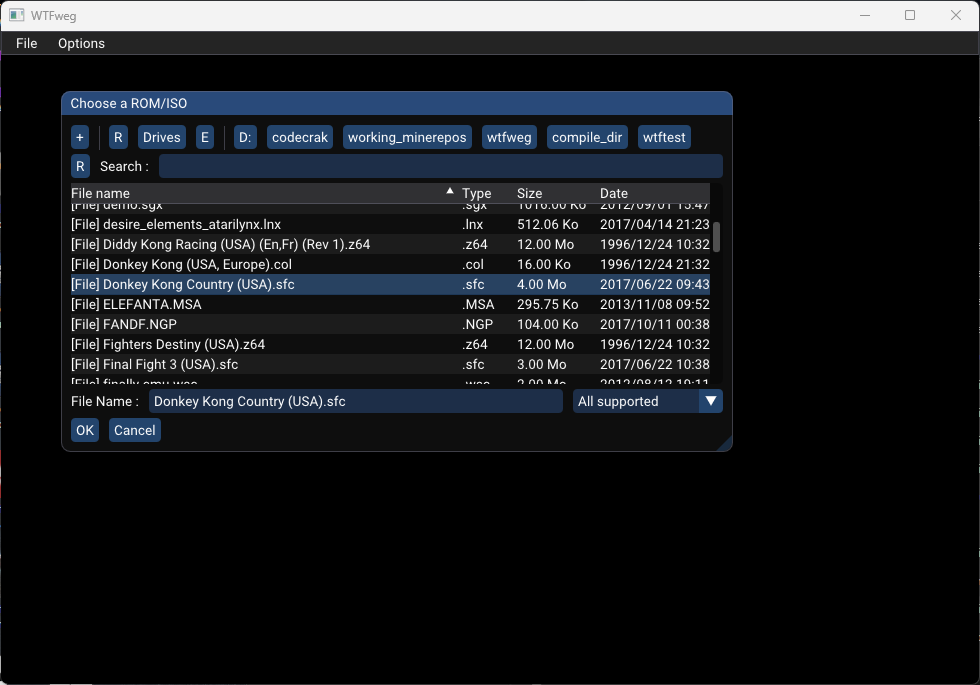Click the E edit path button
Screen dimensions: 980x685
pyautogui.click(x=204, y=137)
